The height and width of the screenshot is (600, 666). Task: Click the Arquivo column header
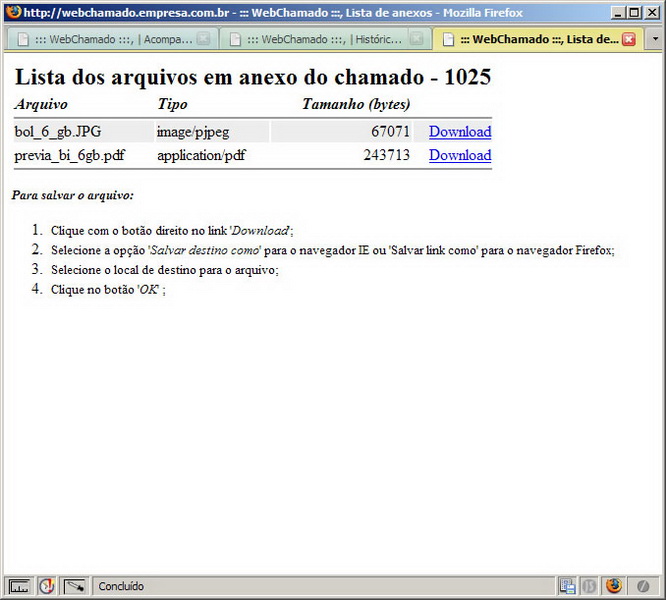click(x=41, y=104)
